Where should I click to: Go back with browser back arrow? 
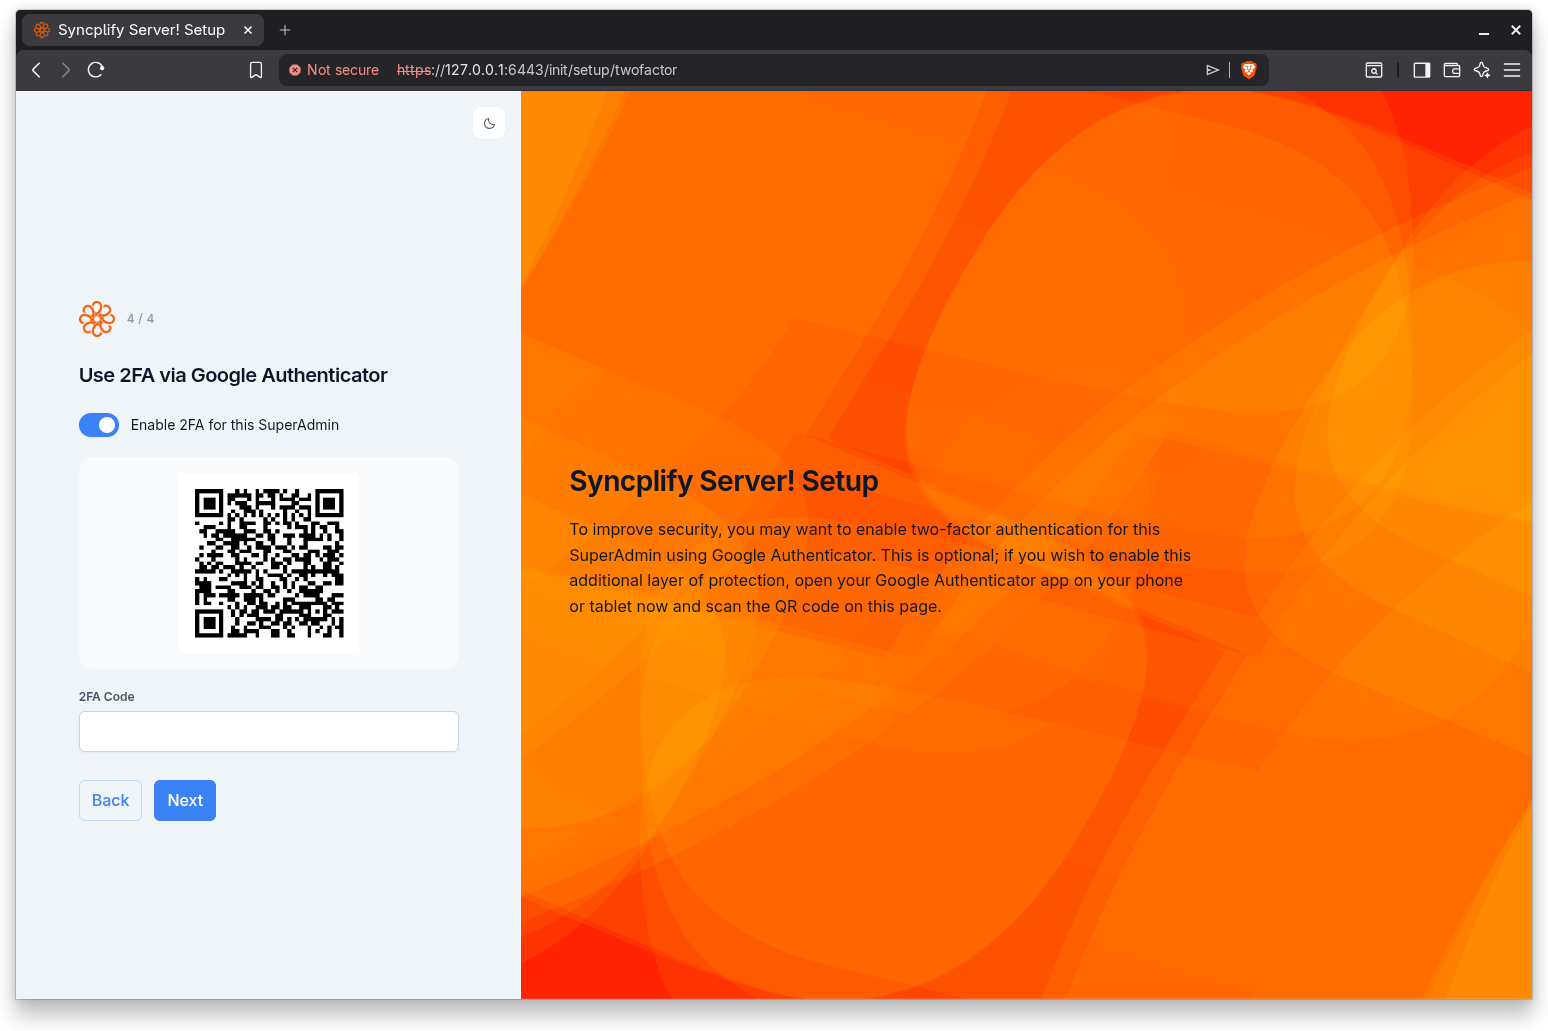click(x=37, y=70)
